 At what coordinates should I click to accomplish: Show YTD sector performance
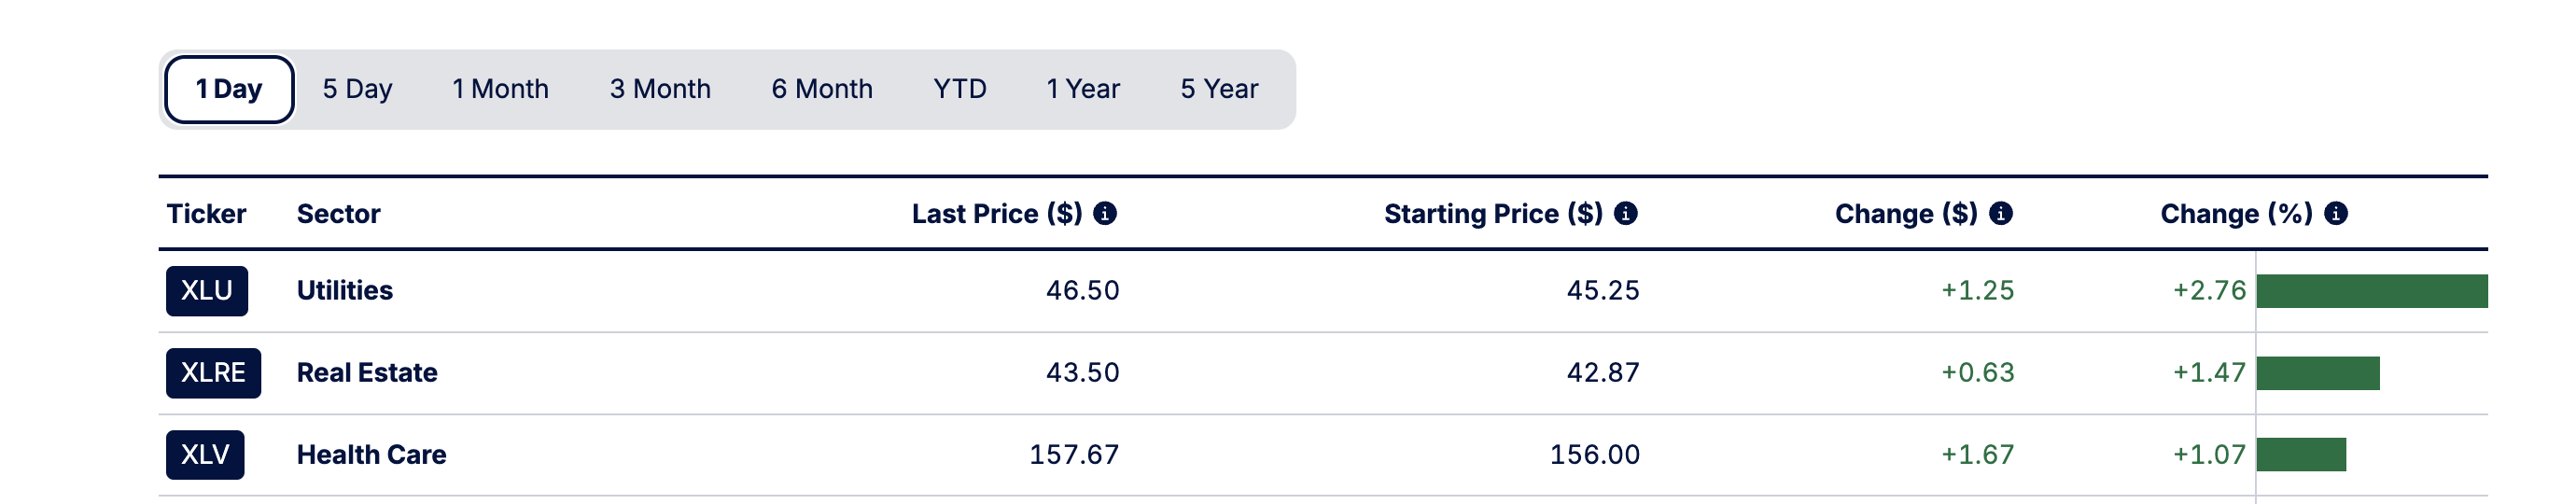tap(960, 89)
